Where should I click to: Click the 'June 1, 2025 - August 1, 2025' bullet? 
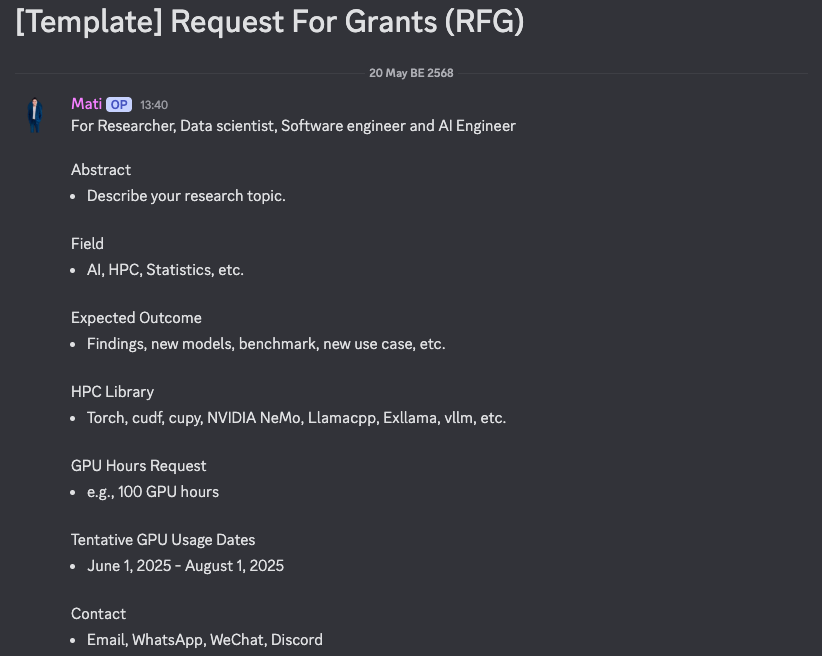pos(185,566)
